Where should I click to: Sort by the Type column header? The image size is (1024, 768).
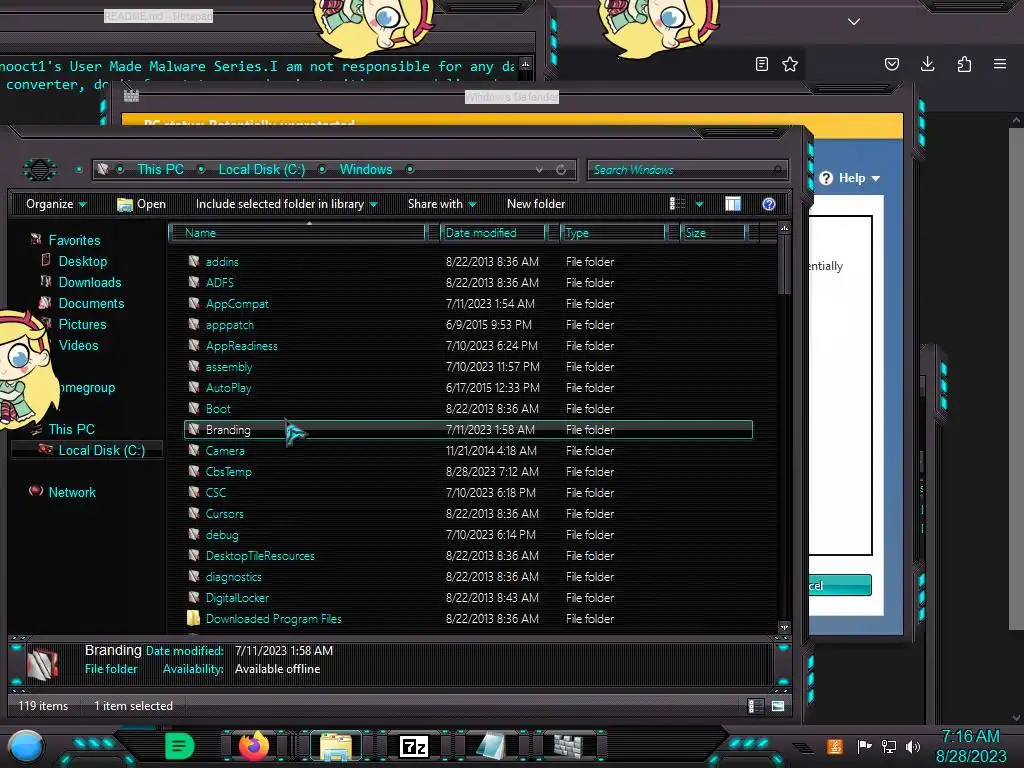click(x=613, y=232)
